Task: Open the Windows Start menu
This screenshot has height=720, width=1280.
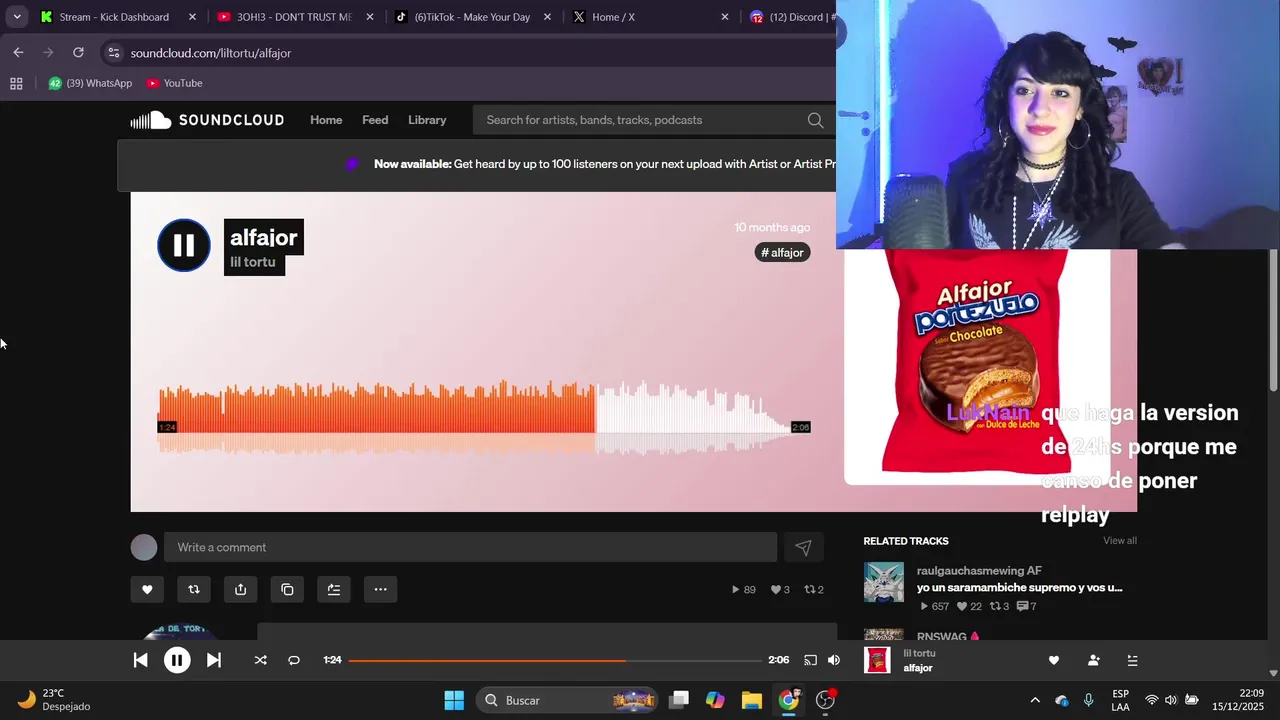Action: click(x=454, y=700)
